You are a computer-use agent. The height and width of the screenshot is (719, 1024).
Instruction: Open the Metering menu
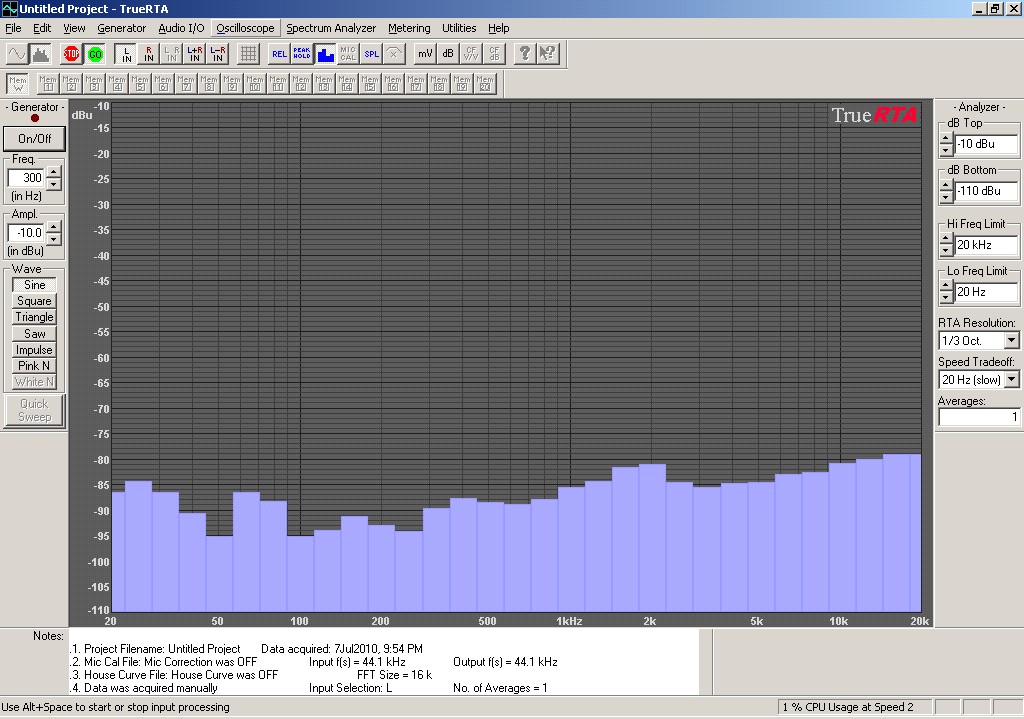[x=409, y=28]
